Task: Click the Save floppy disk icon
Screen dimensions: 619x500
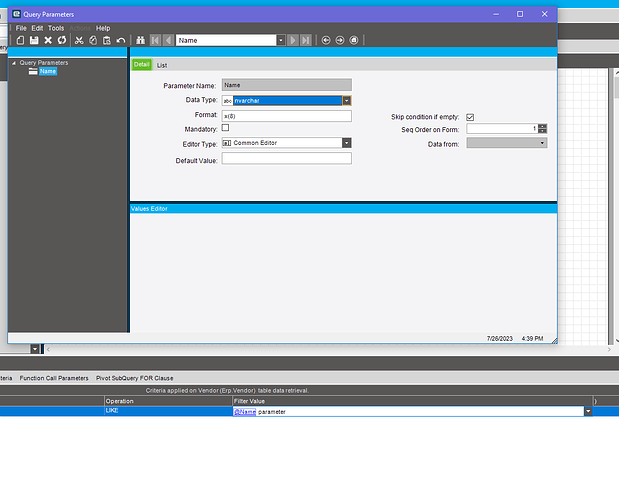Action: pos(34,40)
